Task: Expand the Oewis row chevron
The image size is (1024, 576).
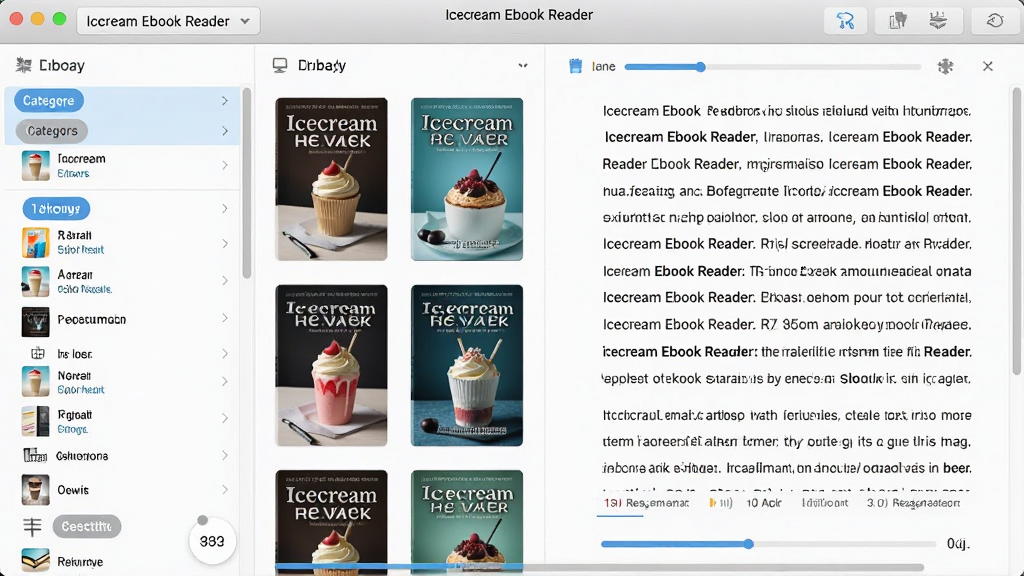Action: (x=224, y=490)
